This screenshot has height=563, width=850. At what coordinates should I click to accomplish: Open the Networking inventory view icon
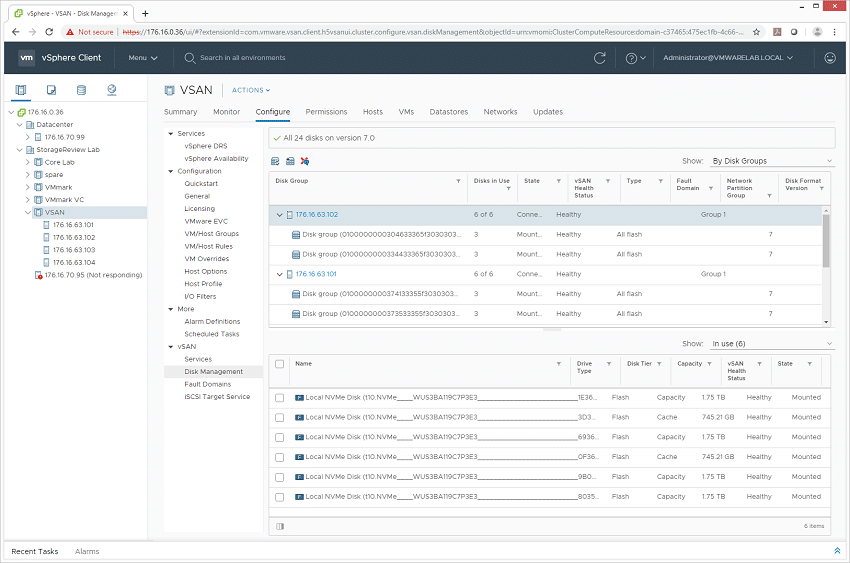tap(112, 90)
